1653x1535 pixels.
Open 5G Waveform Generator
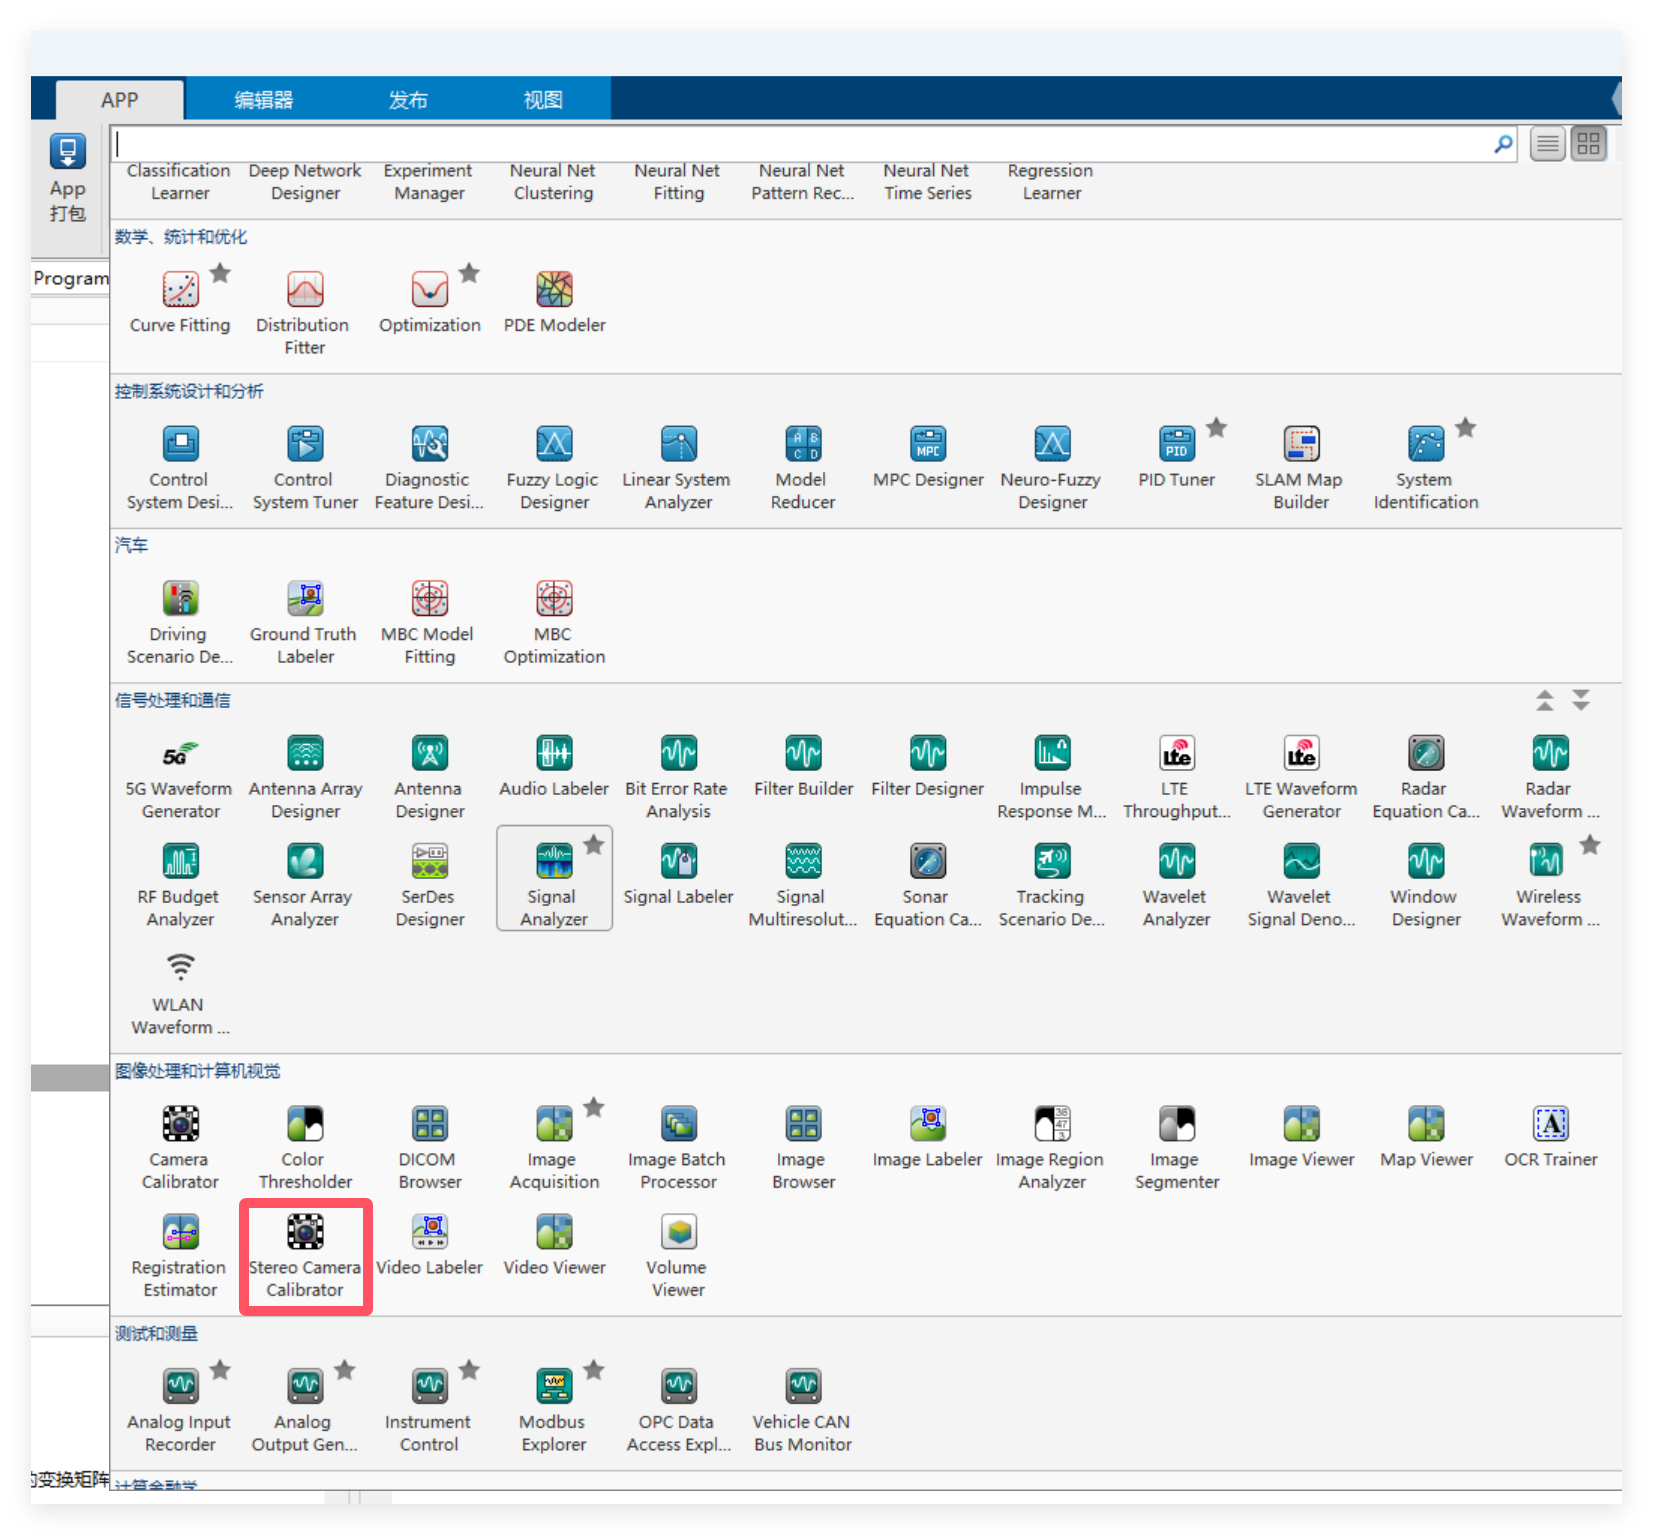pyautogui.click(x=180, y=776)
